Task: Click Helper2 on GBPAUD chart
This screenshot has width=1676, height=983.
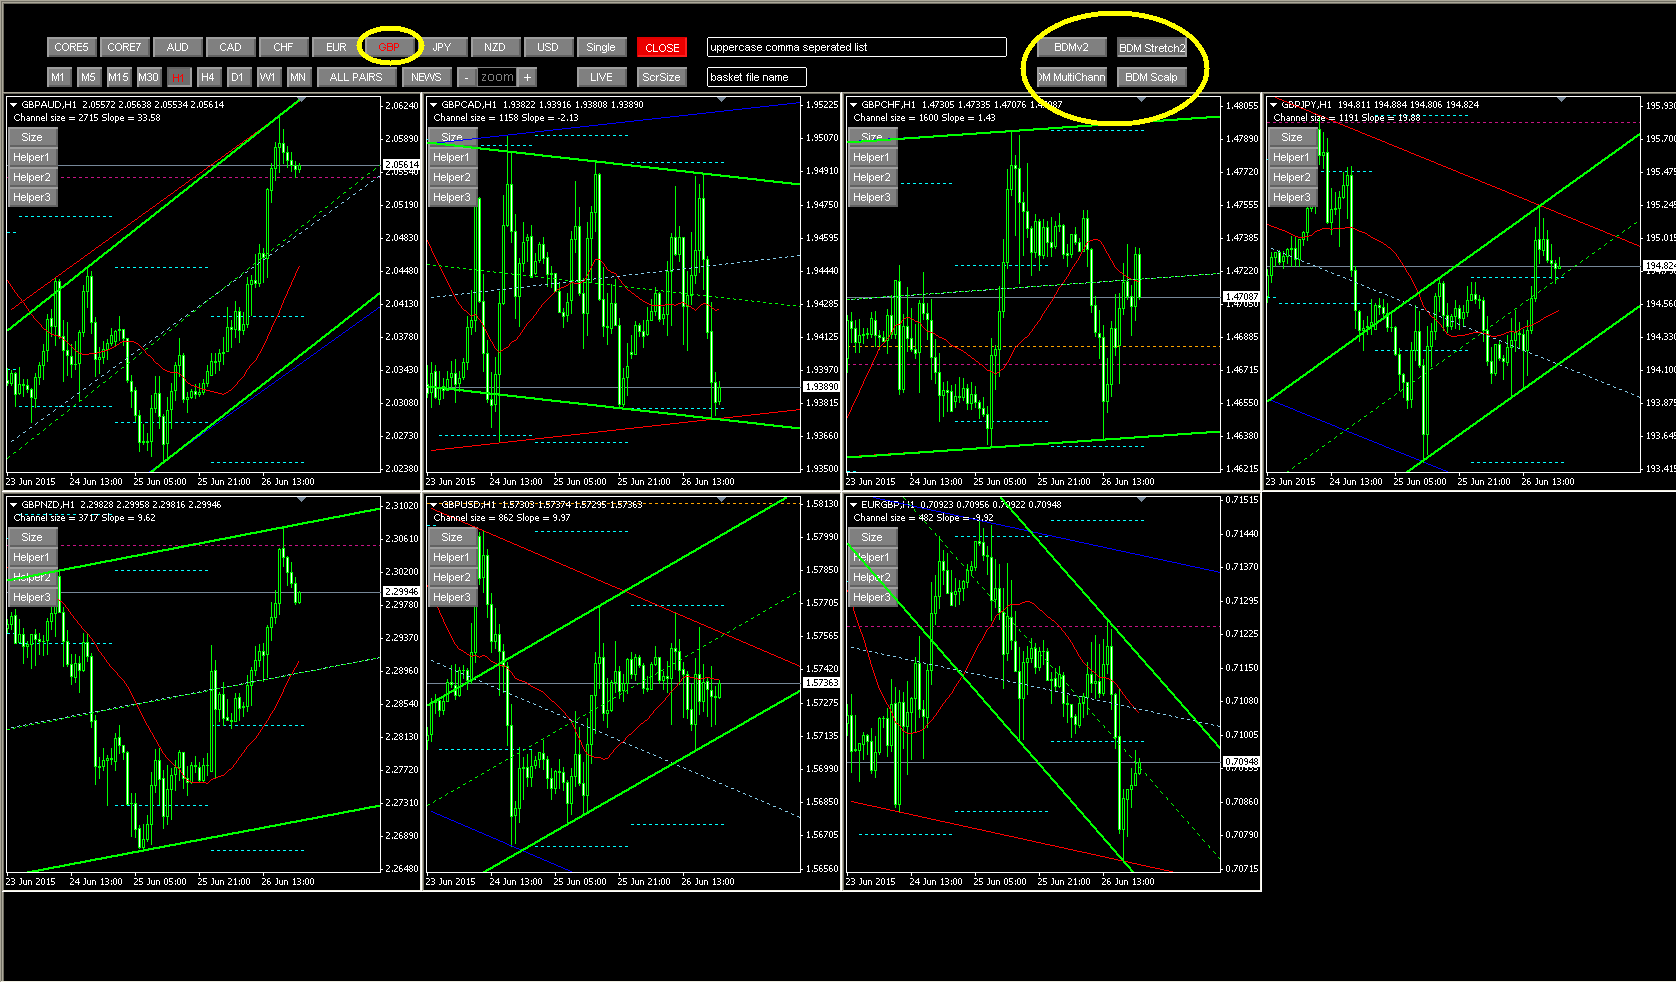Action: (32, 177)
